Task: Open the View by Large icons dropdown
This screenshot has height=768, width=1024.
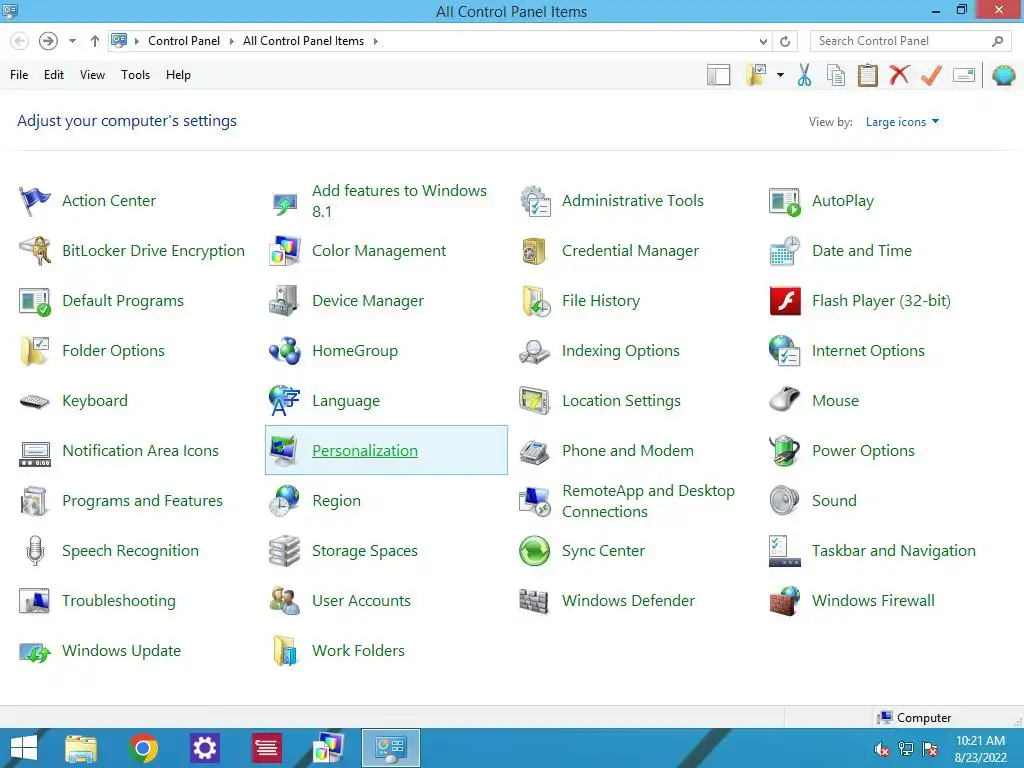Action: point(902,122)
